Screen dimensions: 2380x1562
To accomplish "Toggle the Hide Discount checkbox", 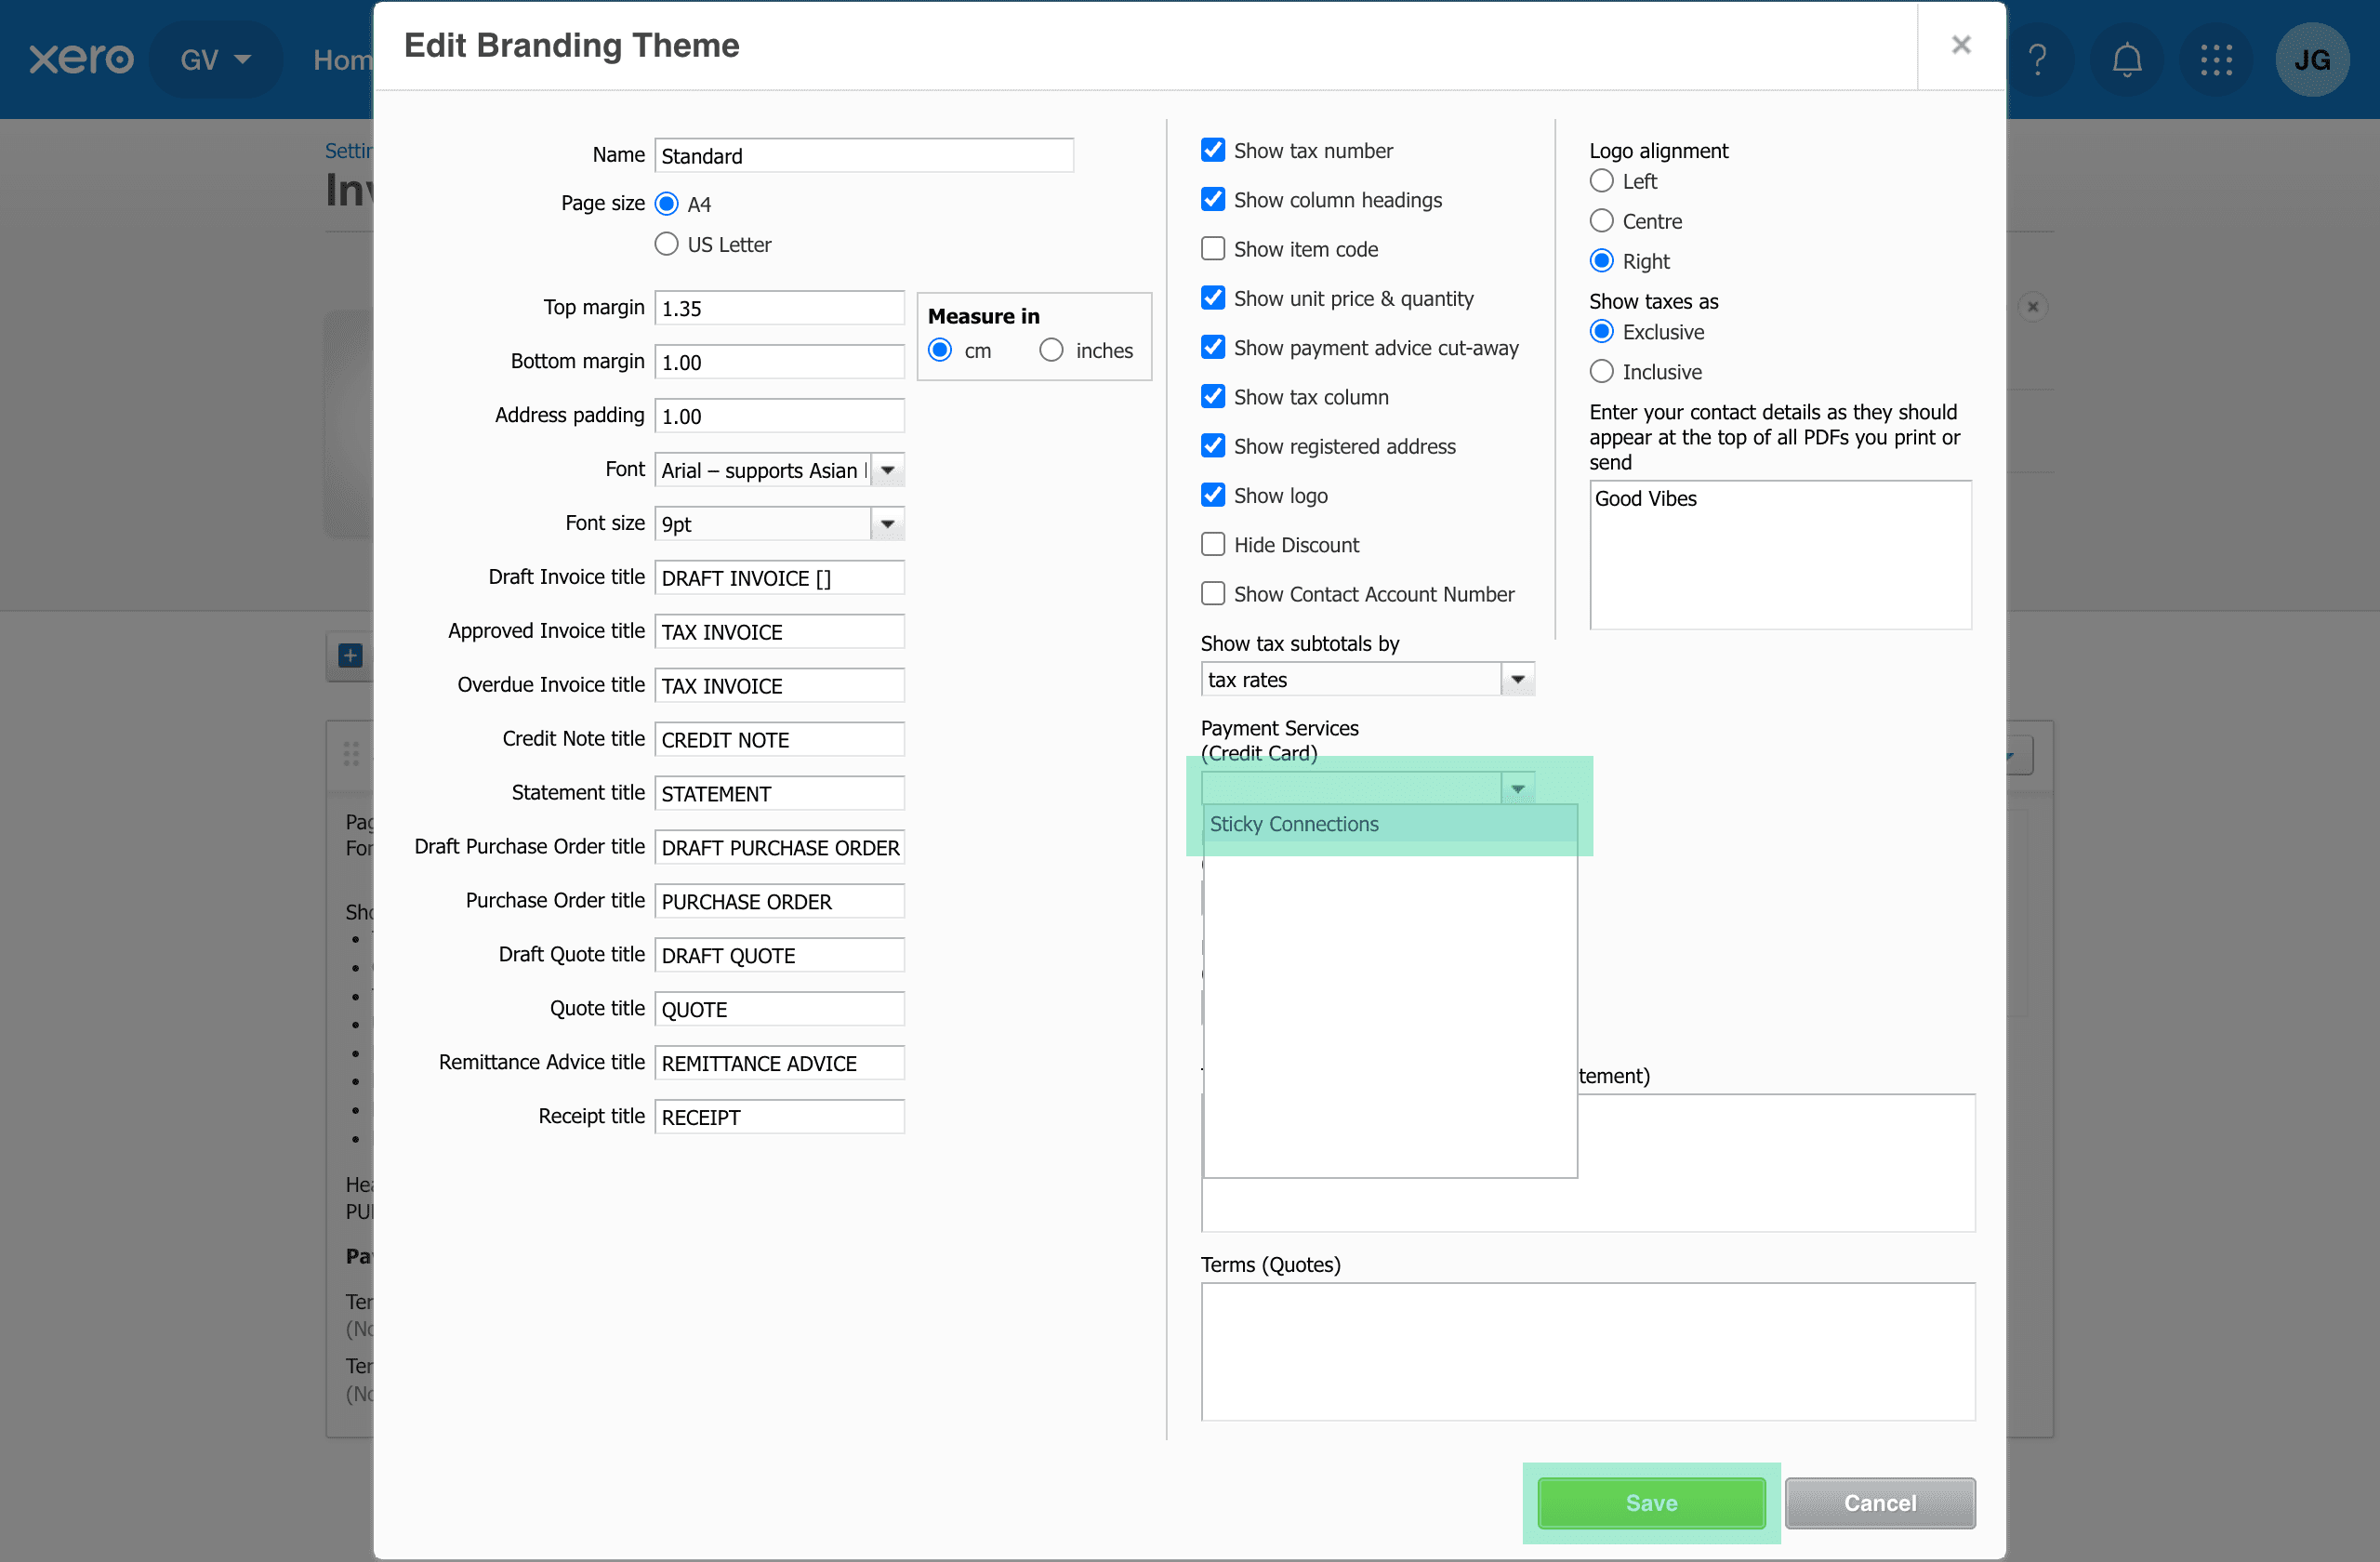I will 1213,545.
